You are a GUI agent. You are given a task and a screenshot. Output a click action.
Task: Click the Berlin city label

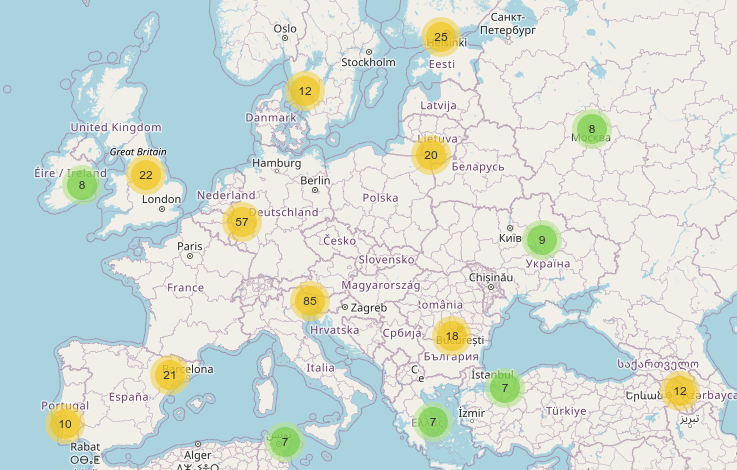tap(315, 180)
